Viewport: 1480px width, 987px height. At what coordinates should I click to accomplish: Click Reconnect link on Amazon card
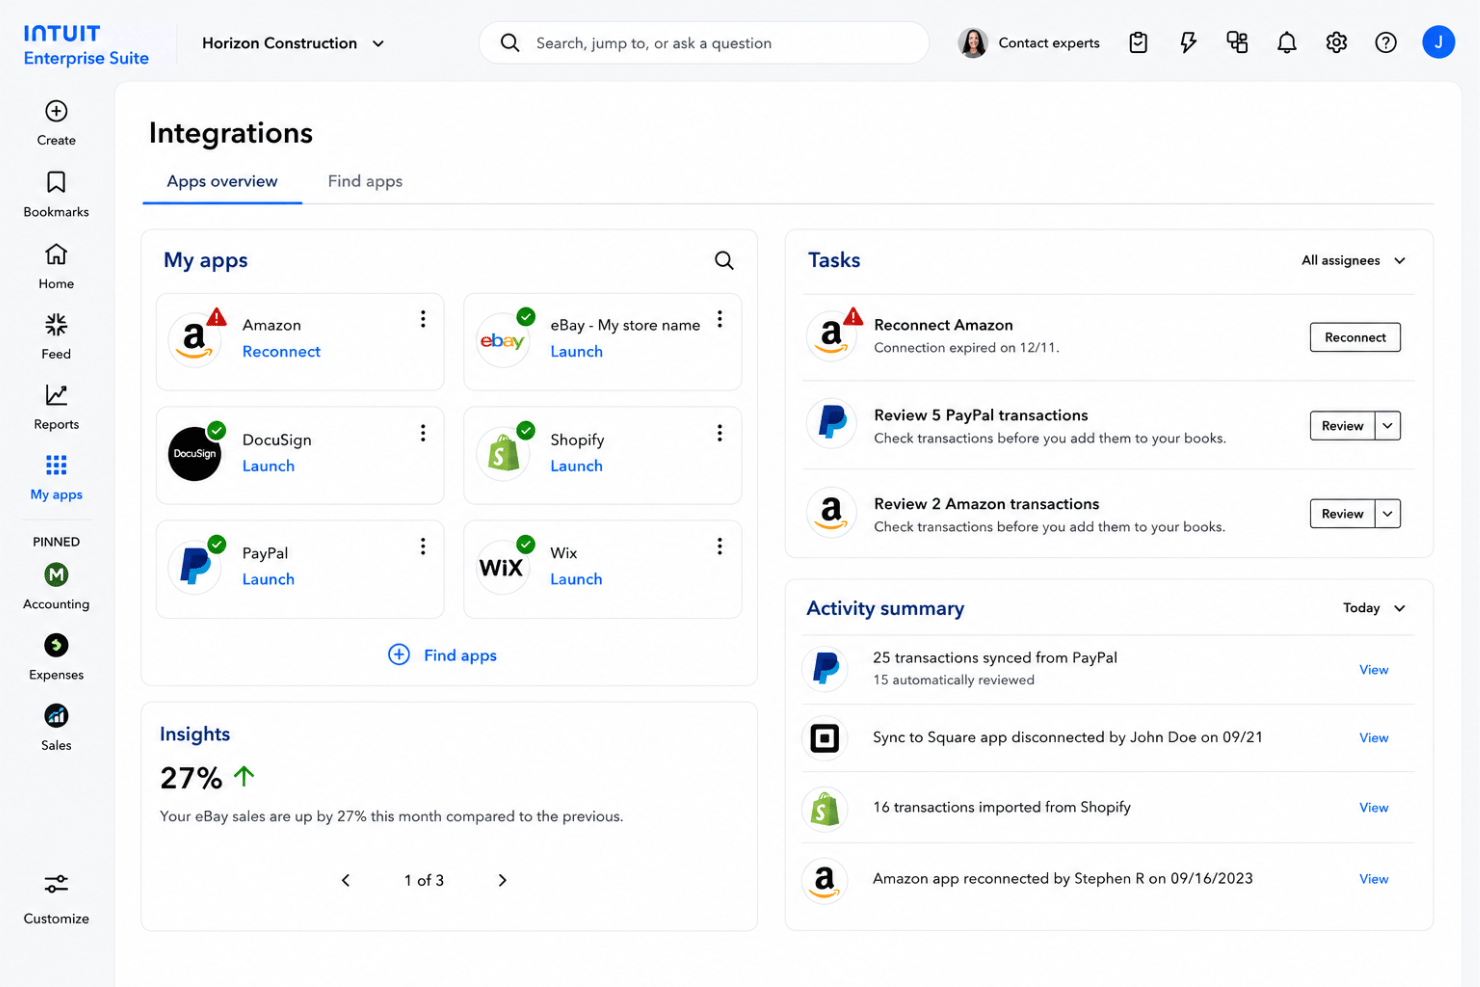281,352
